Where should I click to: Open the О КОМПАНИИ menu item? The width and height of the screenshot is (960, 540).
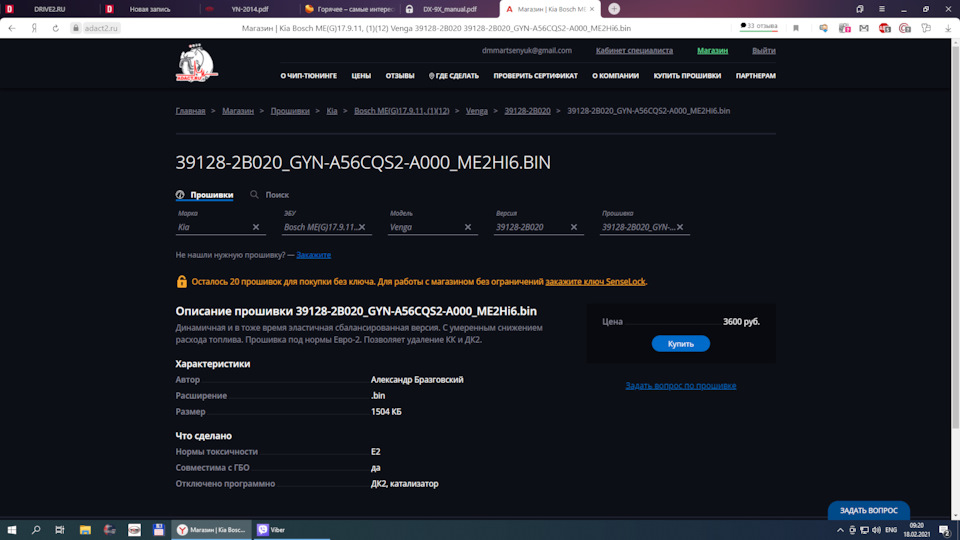click(615, 76)
